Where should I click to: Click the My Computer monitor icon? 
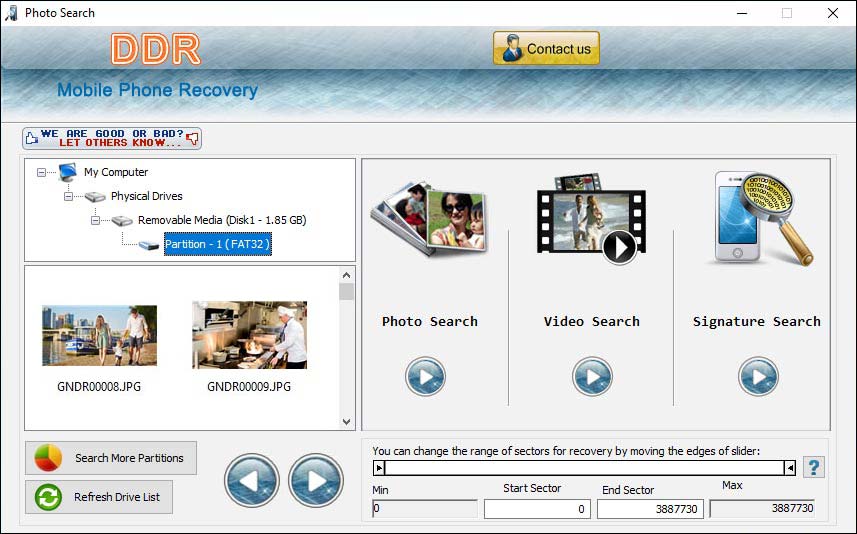(68, 172)
